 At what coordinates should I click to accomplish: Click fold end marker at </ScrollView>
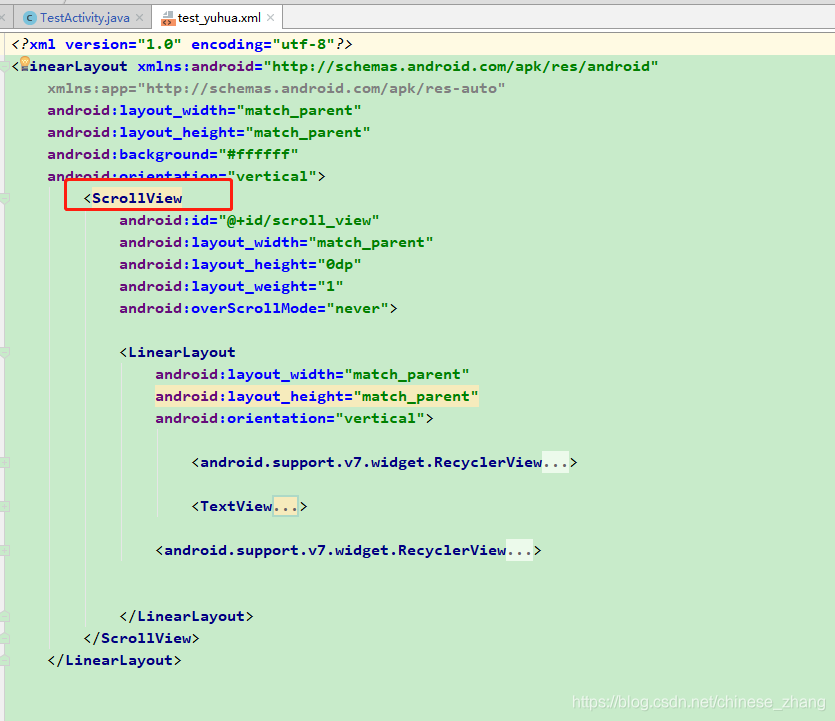coord(4,638)
